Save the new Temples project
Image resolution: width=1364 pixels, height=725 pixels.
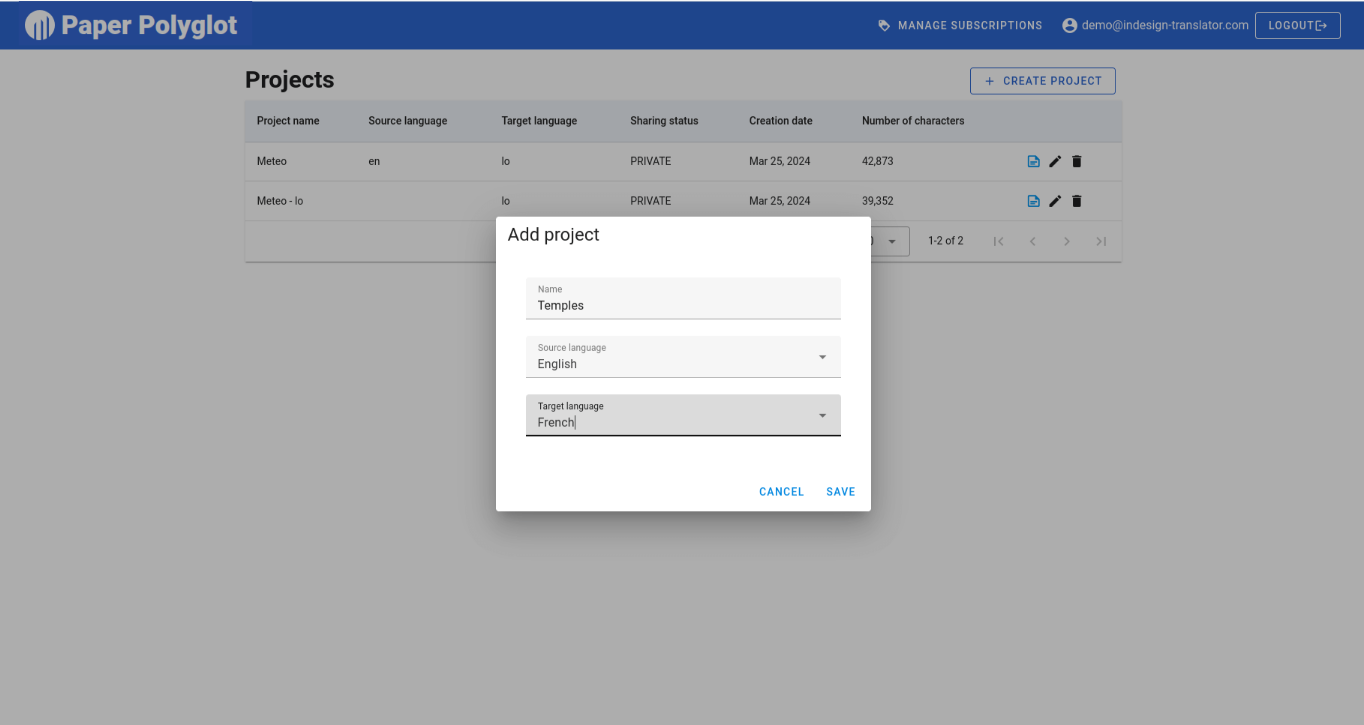(840, 491)
